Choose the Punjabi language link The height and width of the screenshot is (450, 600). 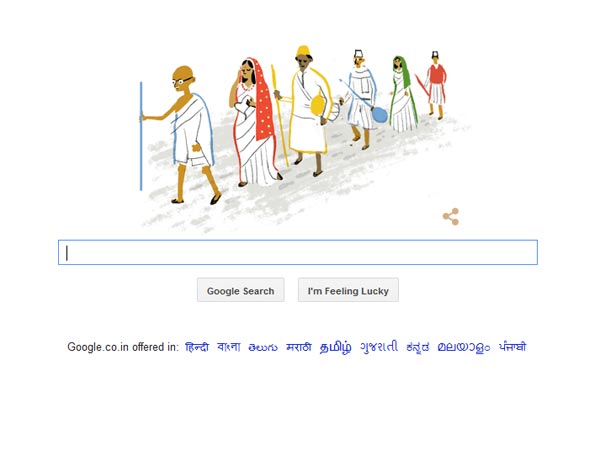[512, 347]
